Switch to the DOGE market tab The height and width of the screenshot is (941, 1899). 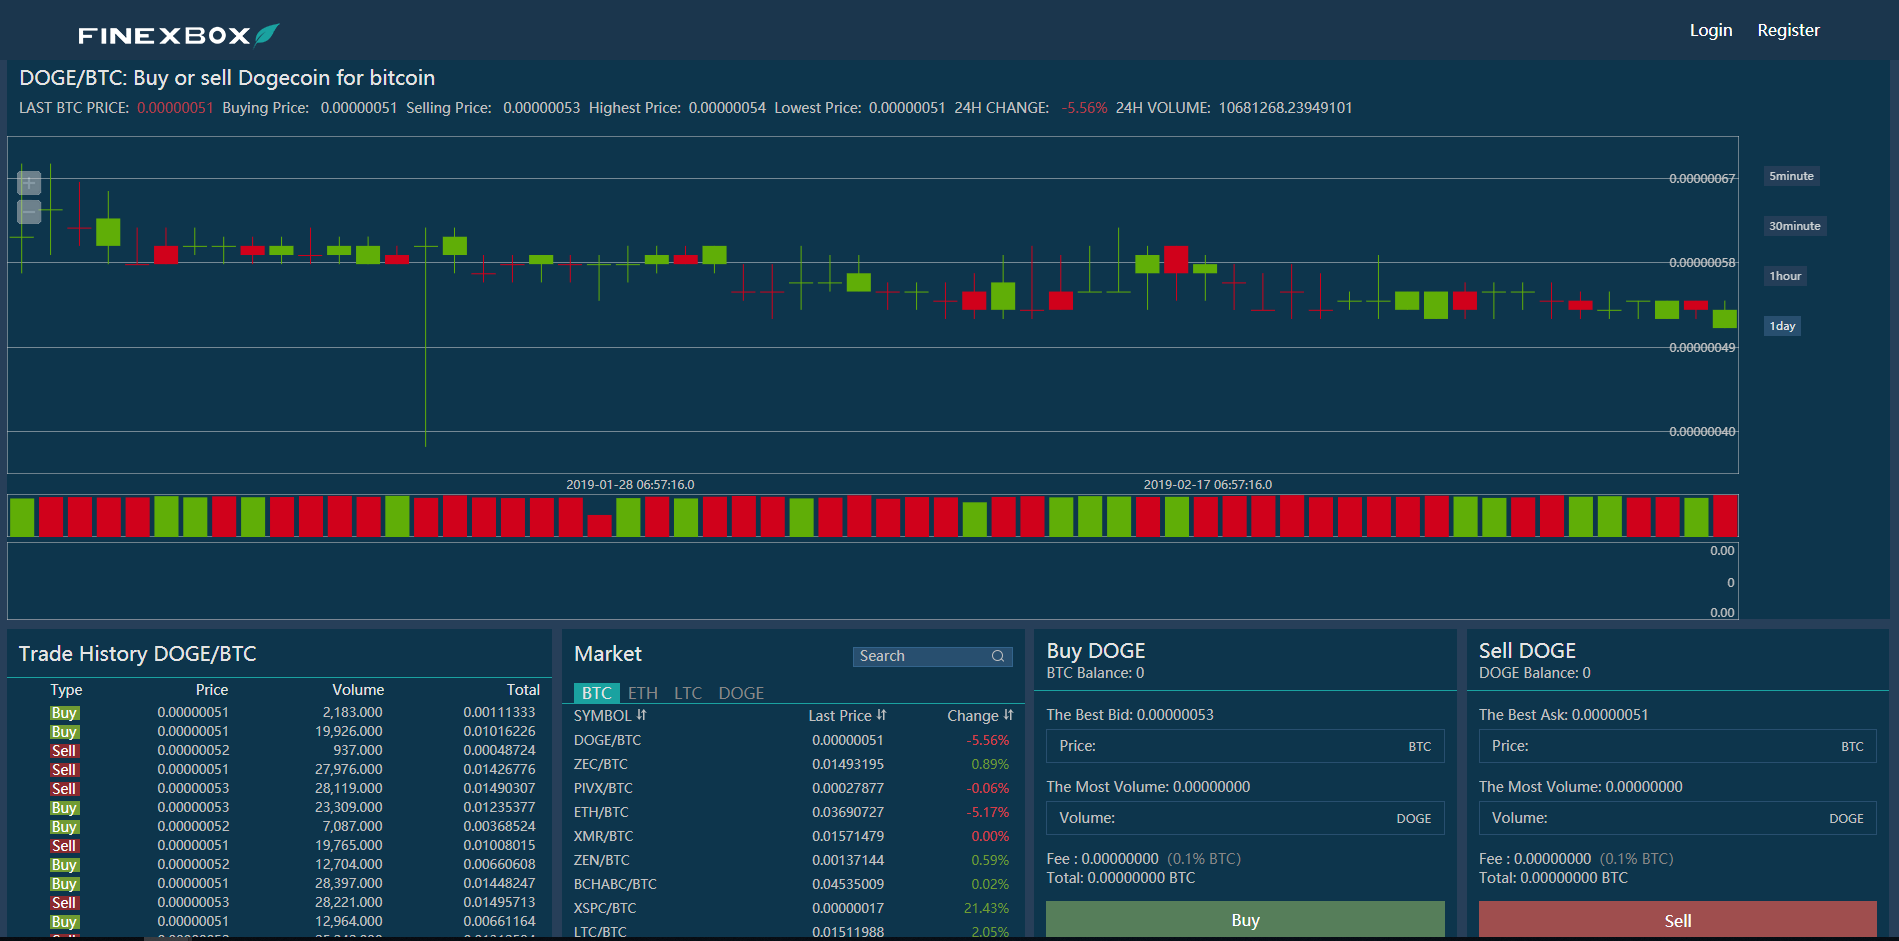[x=741, y=693]
